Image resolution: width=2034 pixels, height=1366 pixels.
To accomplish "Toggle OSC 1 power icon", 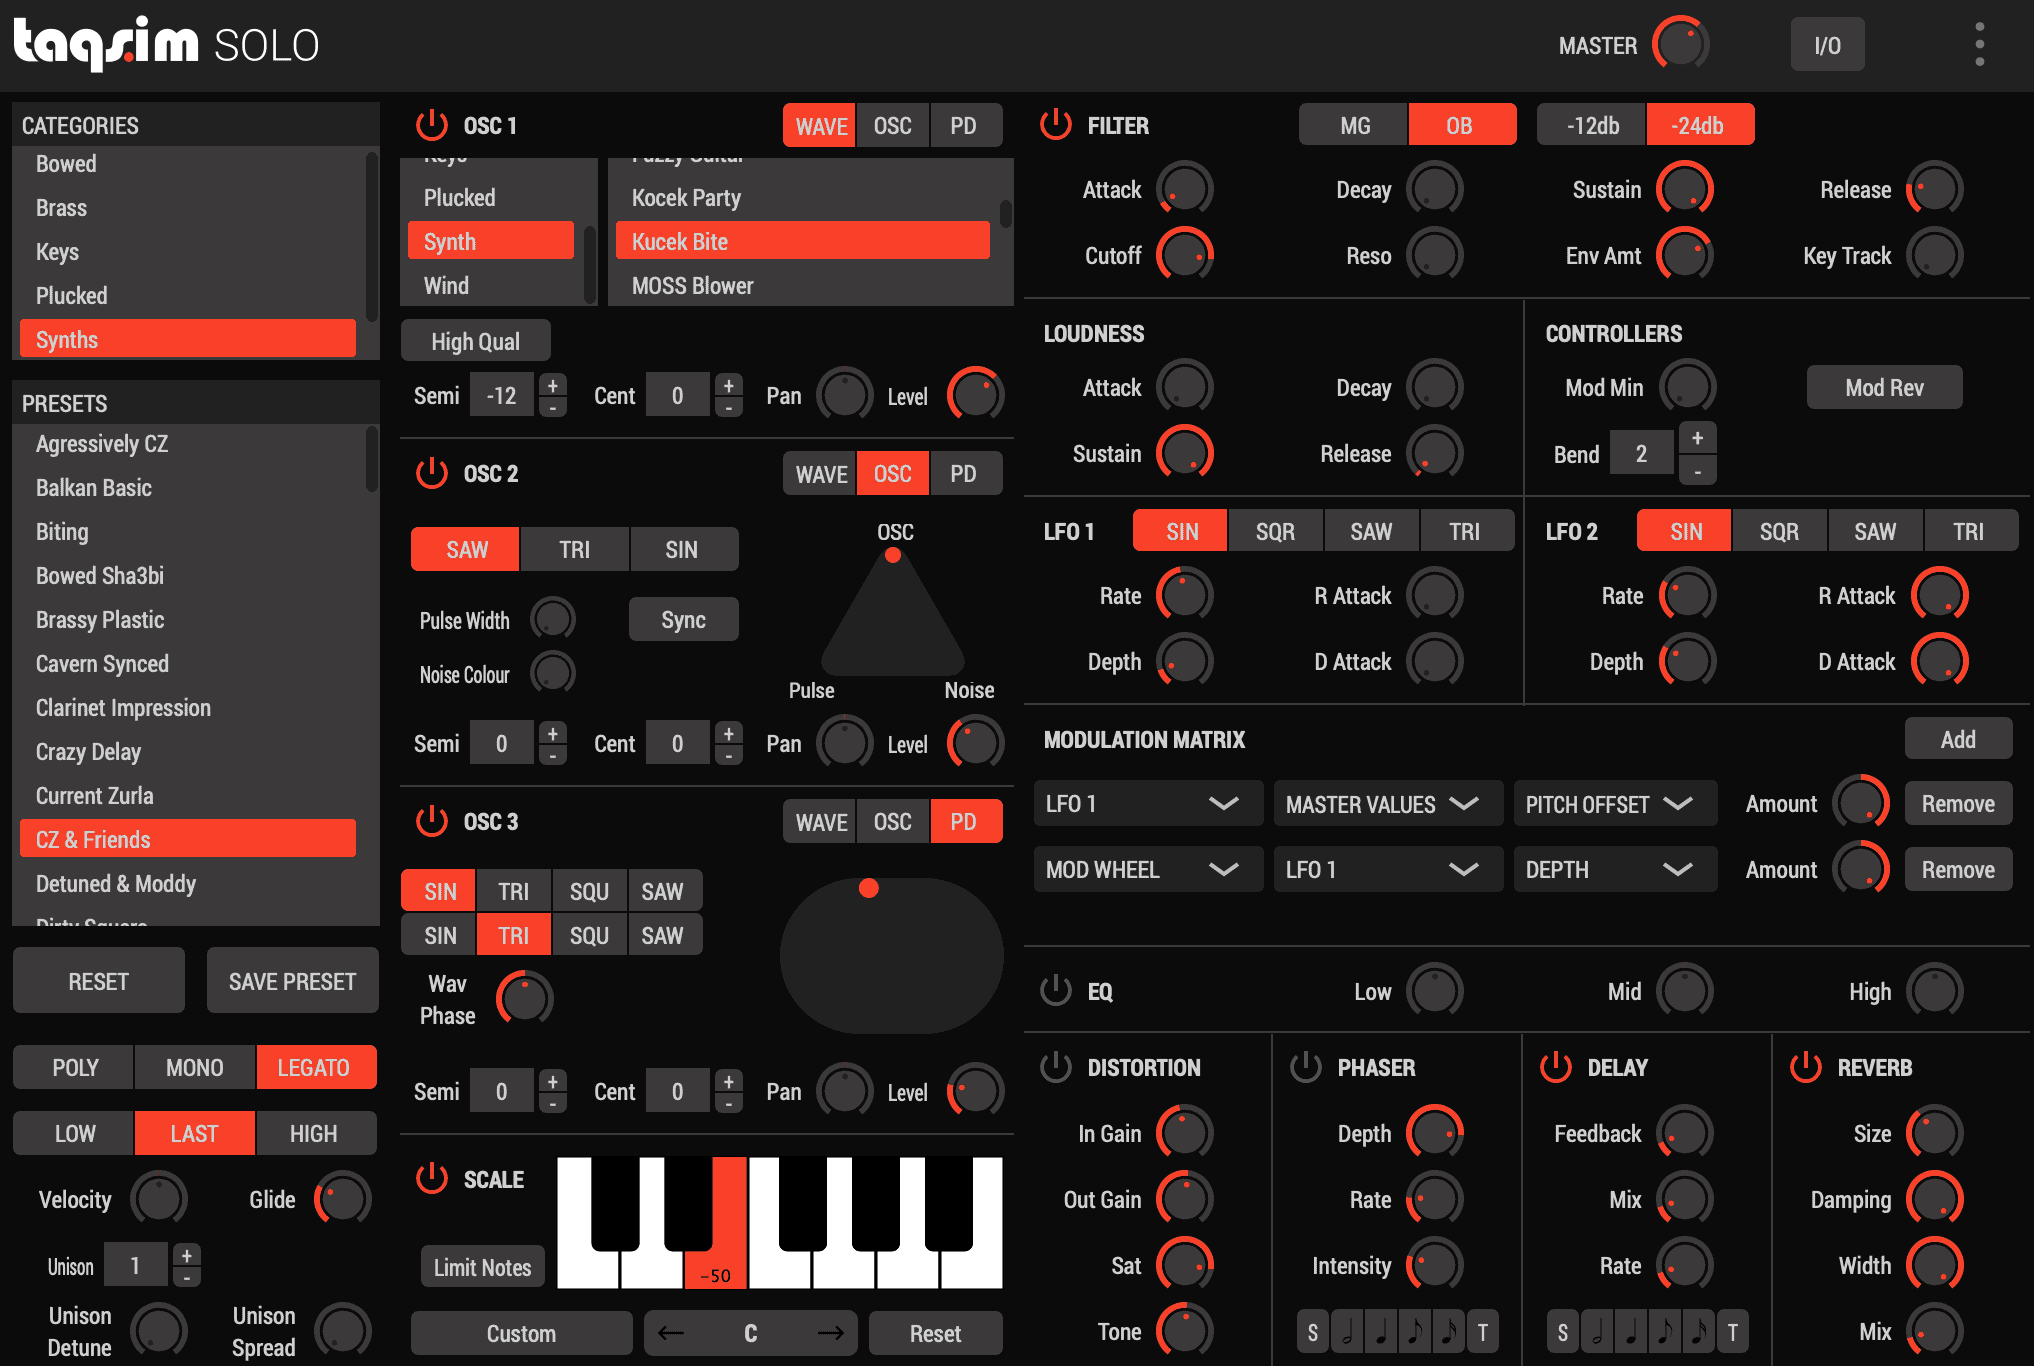I will 432,125.
